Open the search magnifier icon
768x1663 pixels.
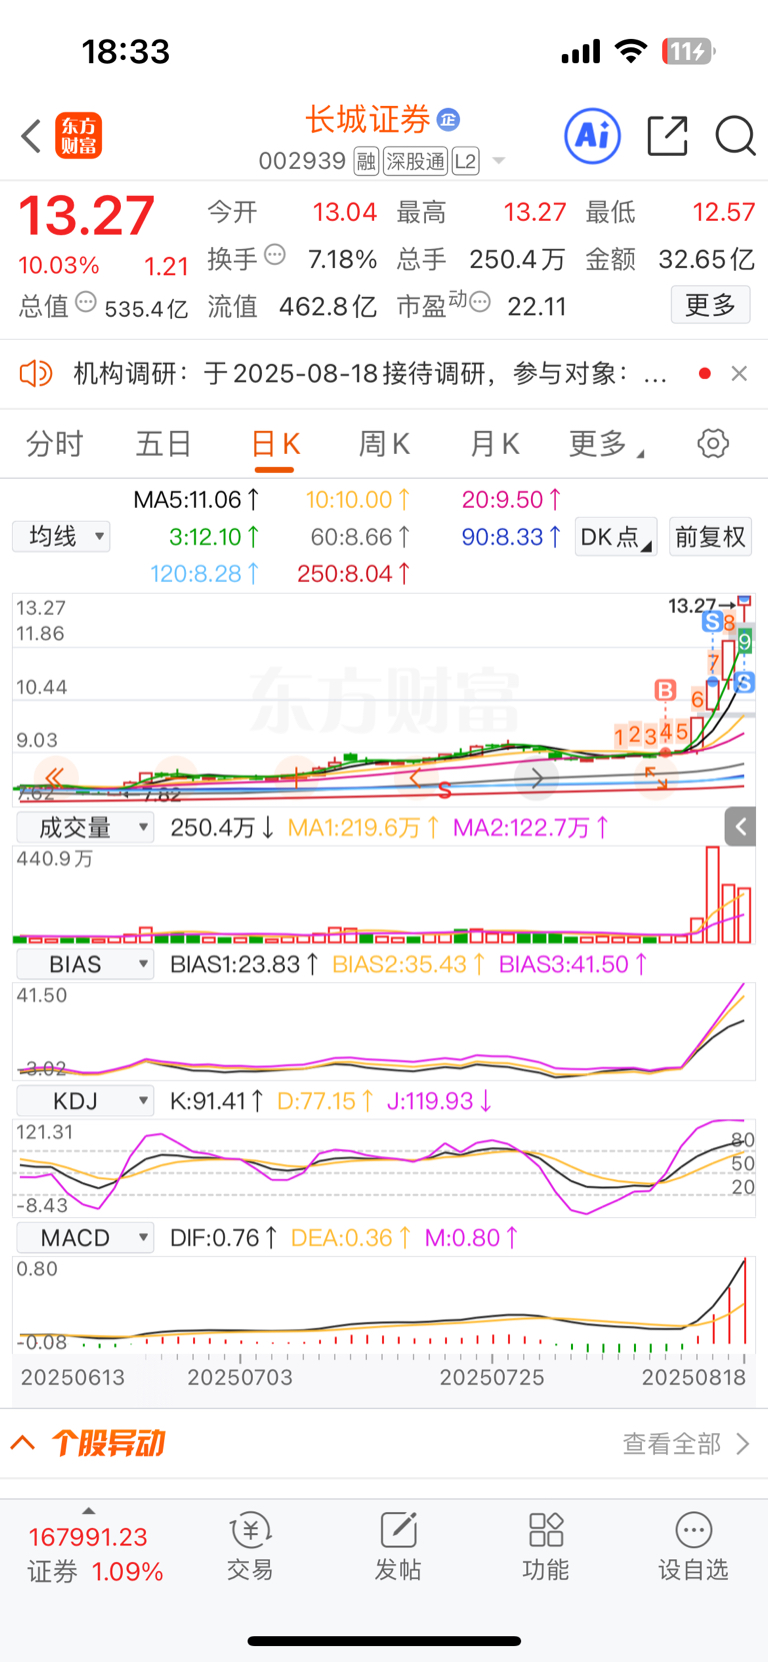point(735,136)
